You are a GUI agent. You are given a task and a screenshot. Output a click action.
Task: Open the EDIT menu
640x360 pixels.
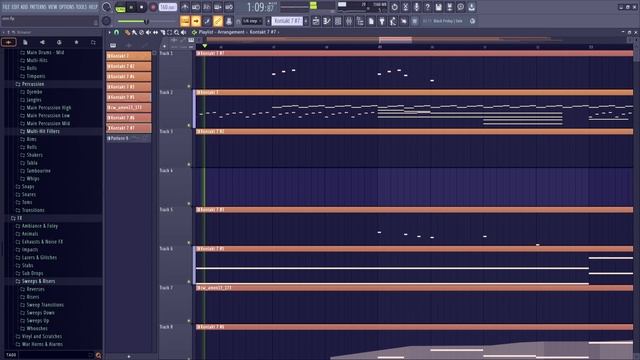pos(15,7)
